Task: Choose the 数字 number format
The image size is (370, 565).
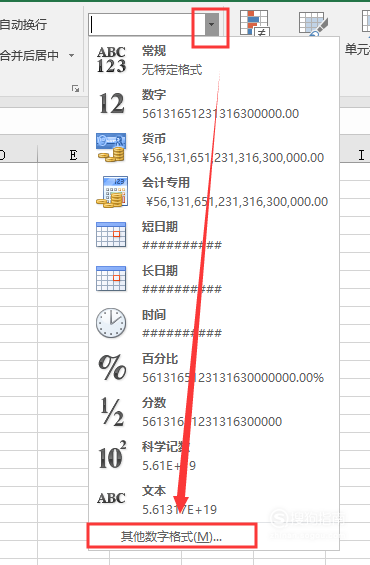Action: [214, 104]
